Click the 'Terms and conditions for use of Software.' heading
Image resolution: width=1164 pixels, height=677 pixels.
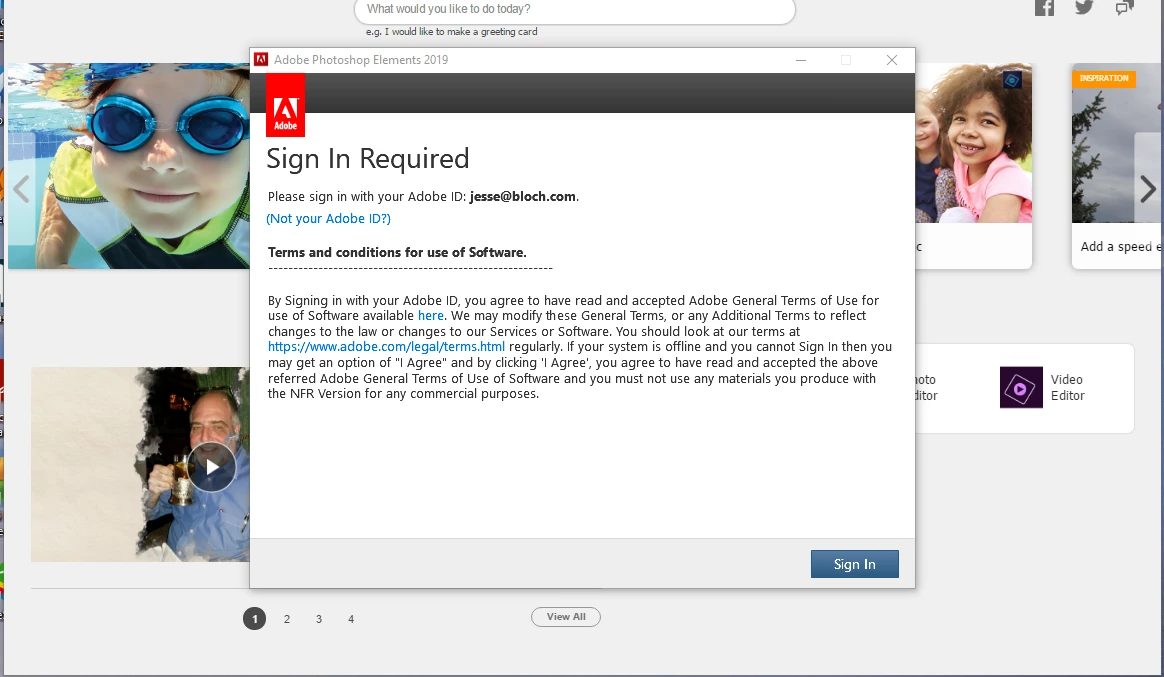(397, 252)
